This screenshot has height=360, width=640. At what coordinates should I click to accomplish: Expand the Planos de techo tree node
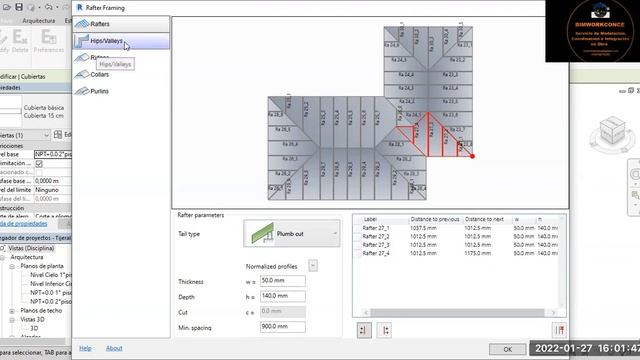pyautogui.click(x=12, y=311)
